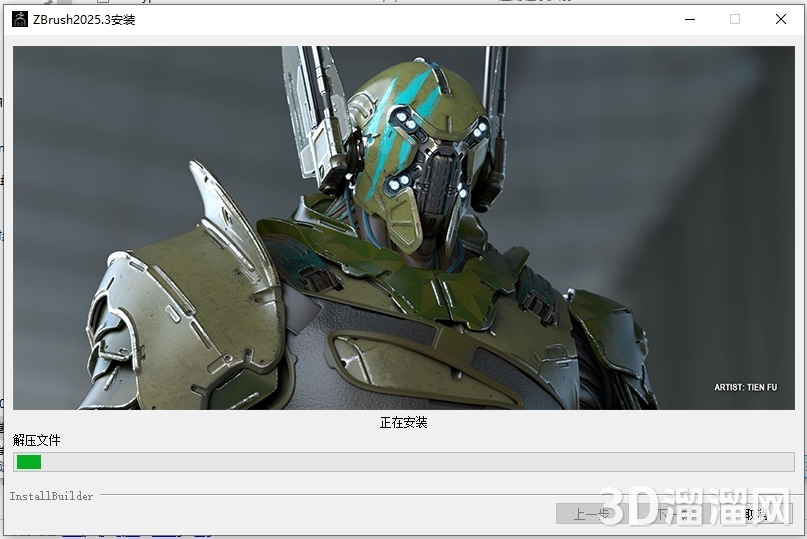Click the robot splash artwork image
The image size is (807, 539).
(404, 228)
